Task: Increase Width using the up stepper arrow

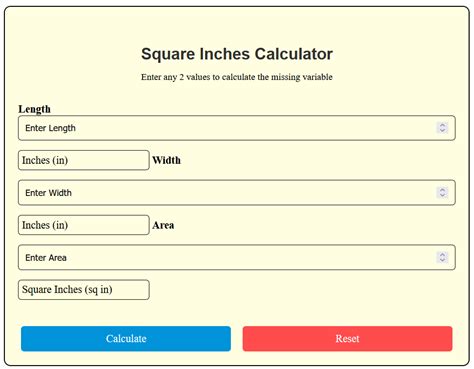Action: (442, 190)
